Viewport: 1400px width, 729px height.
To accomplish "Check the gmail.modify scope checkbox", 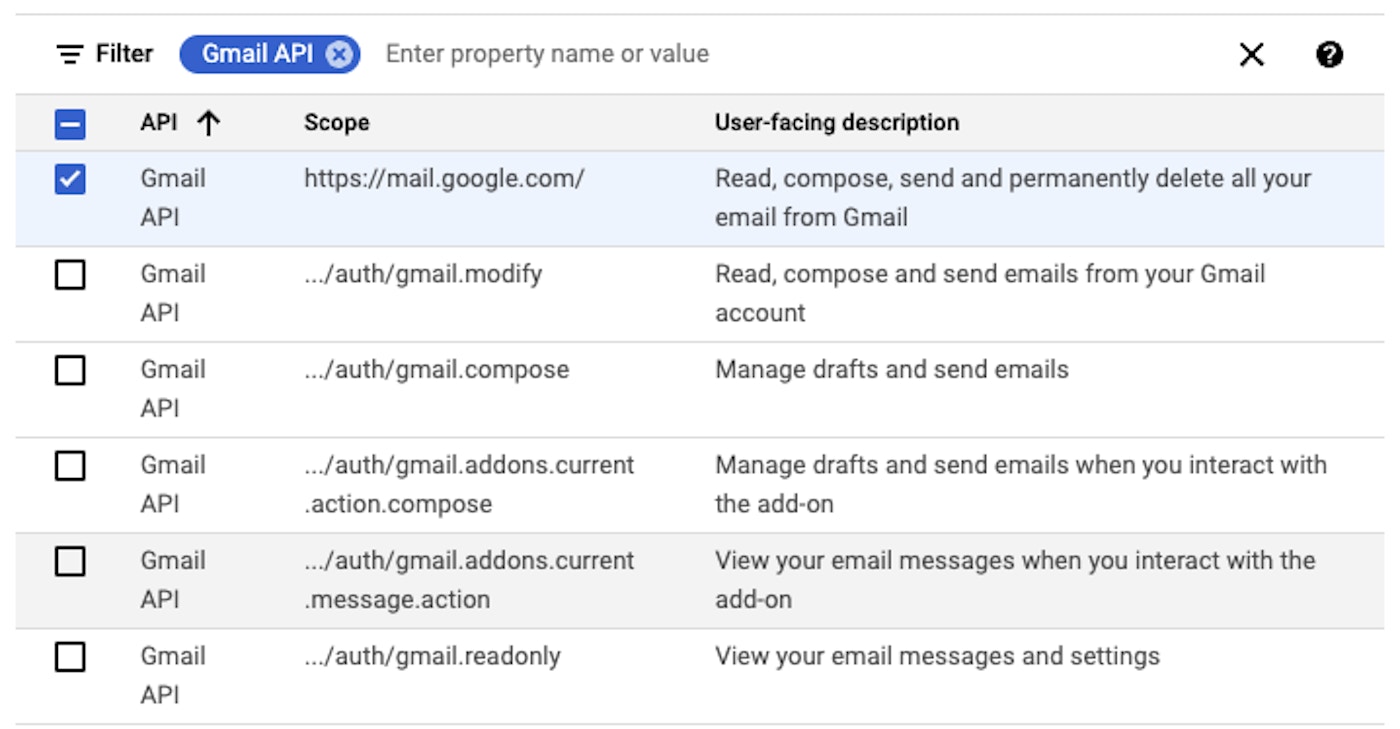I will pyautogui.click(x=70, y=275).
